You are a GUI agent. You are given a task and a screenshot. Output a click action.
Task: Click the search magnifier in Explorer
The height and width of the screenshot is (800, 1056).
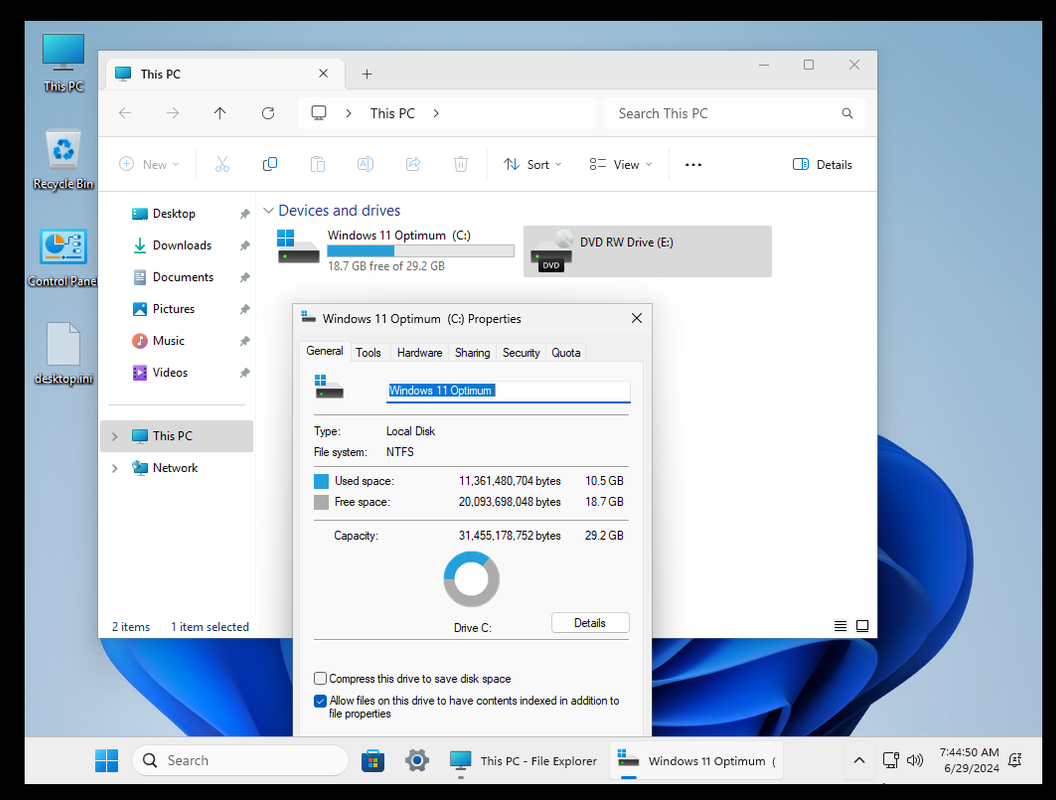[x=847, y=113]
